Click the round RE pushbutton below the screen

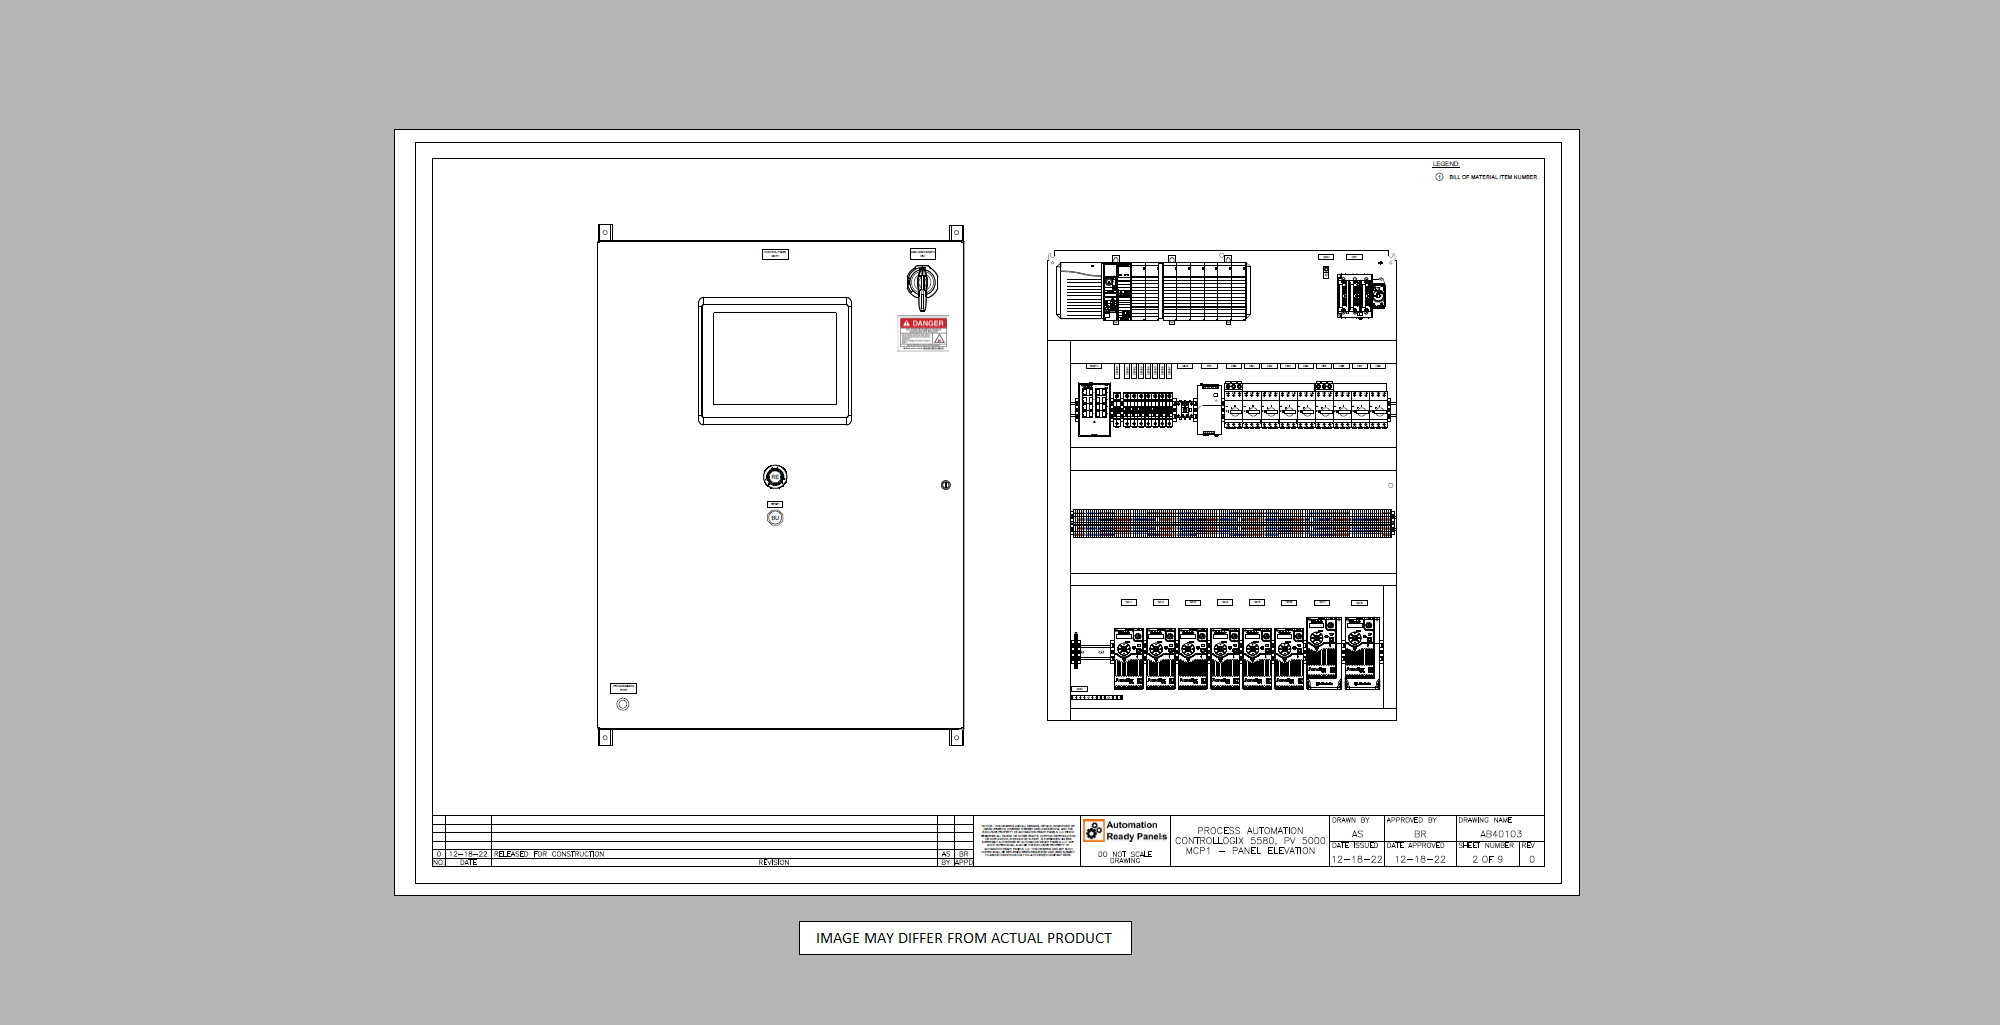[x=775, y=477]
